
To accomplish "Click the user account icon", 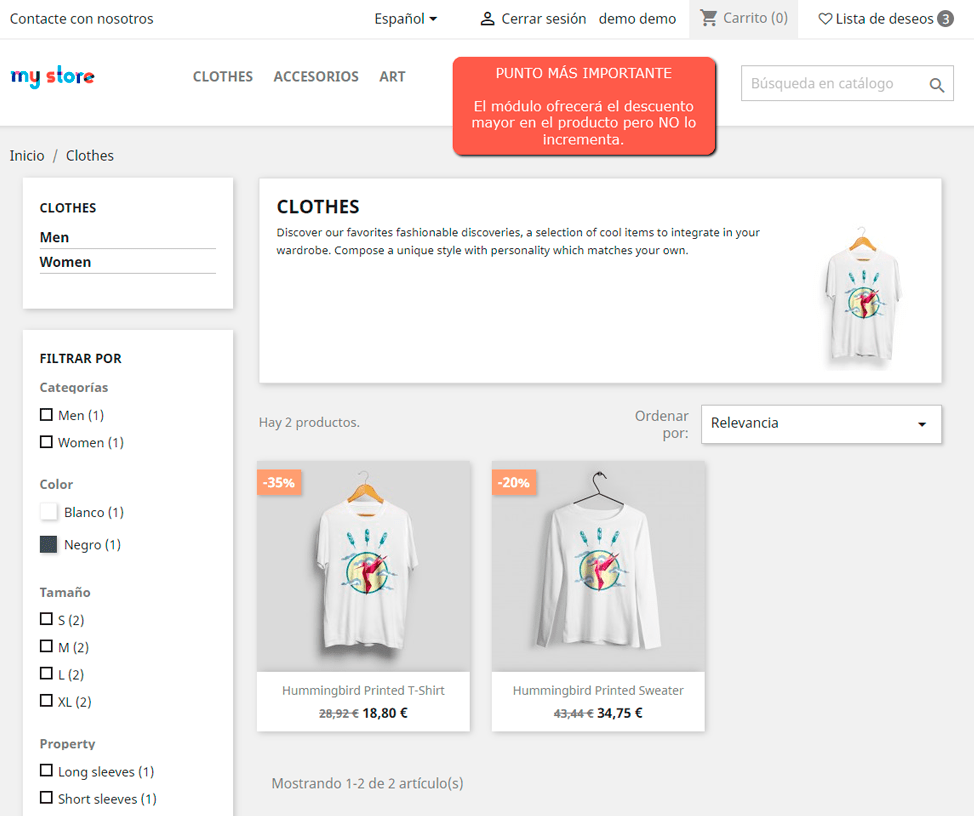I will point(487,19).
